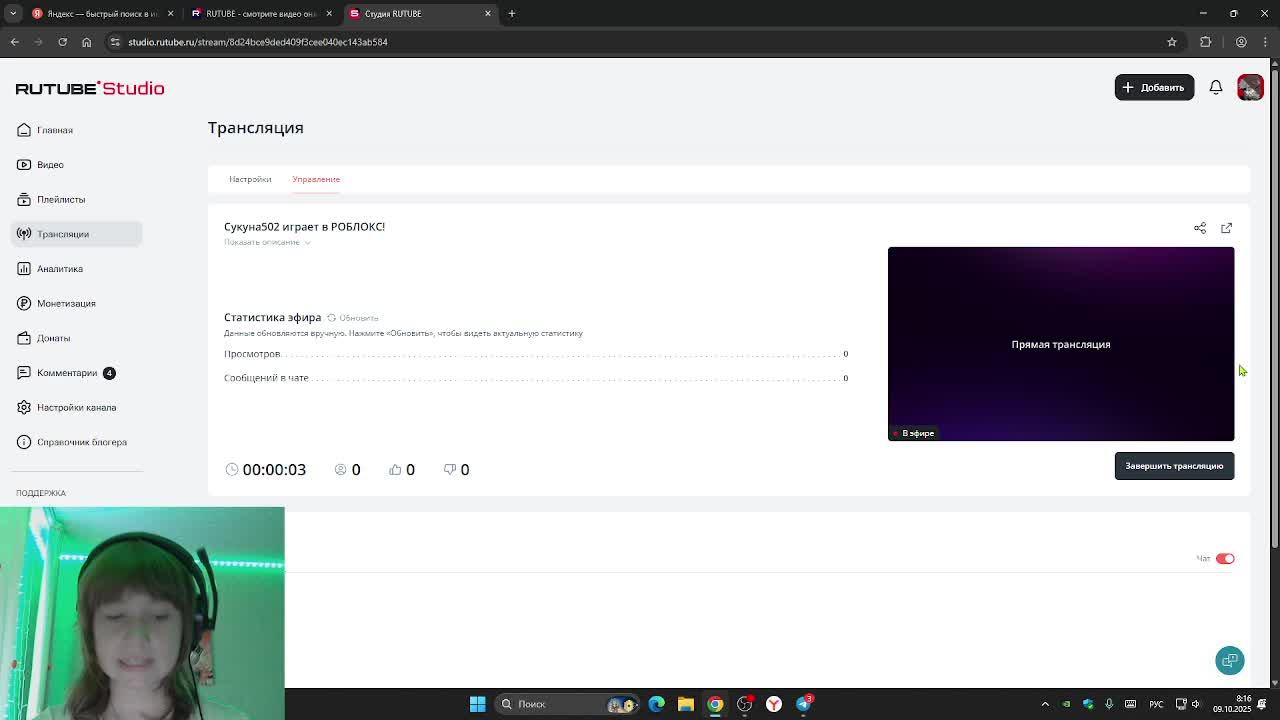The image size is (1280, 720).
Task: Click the site info icon in the address bar
Action: [115, 42]
